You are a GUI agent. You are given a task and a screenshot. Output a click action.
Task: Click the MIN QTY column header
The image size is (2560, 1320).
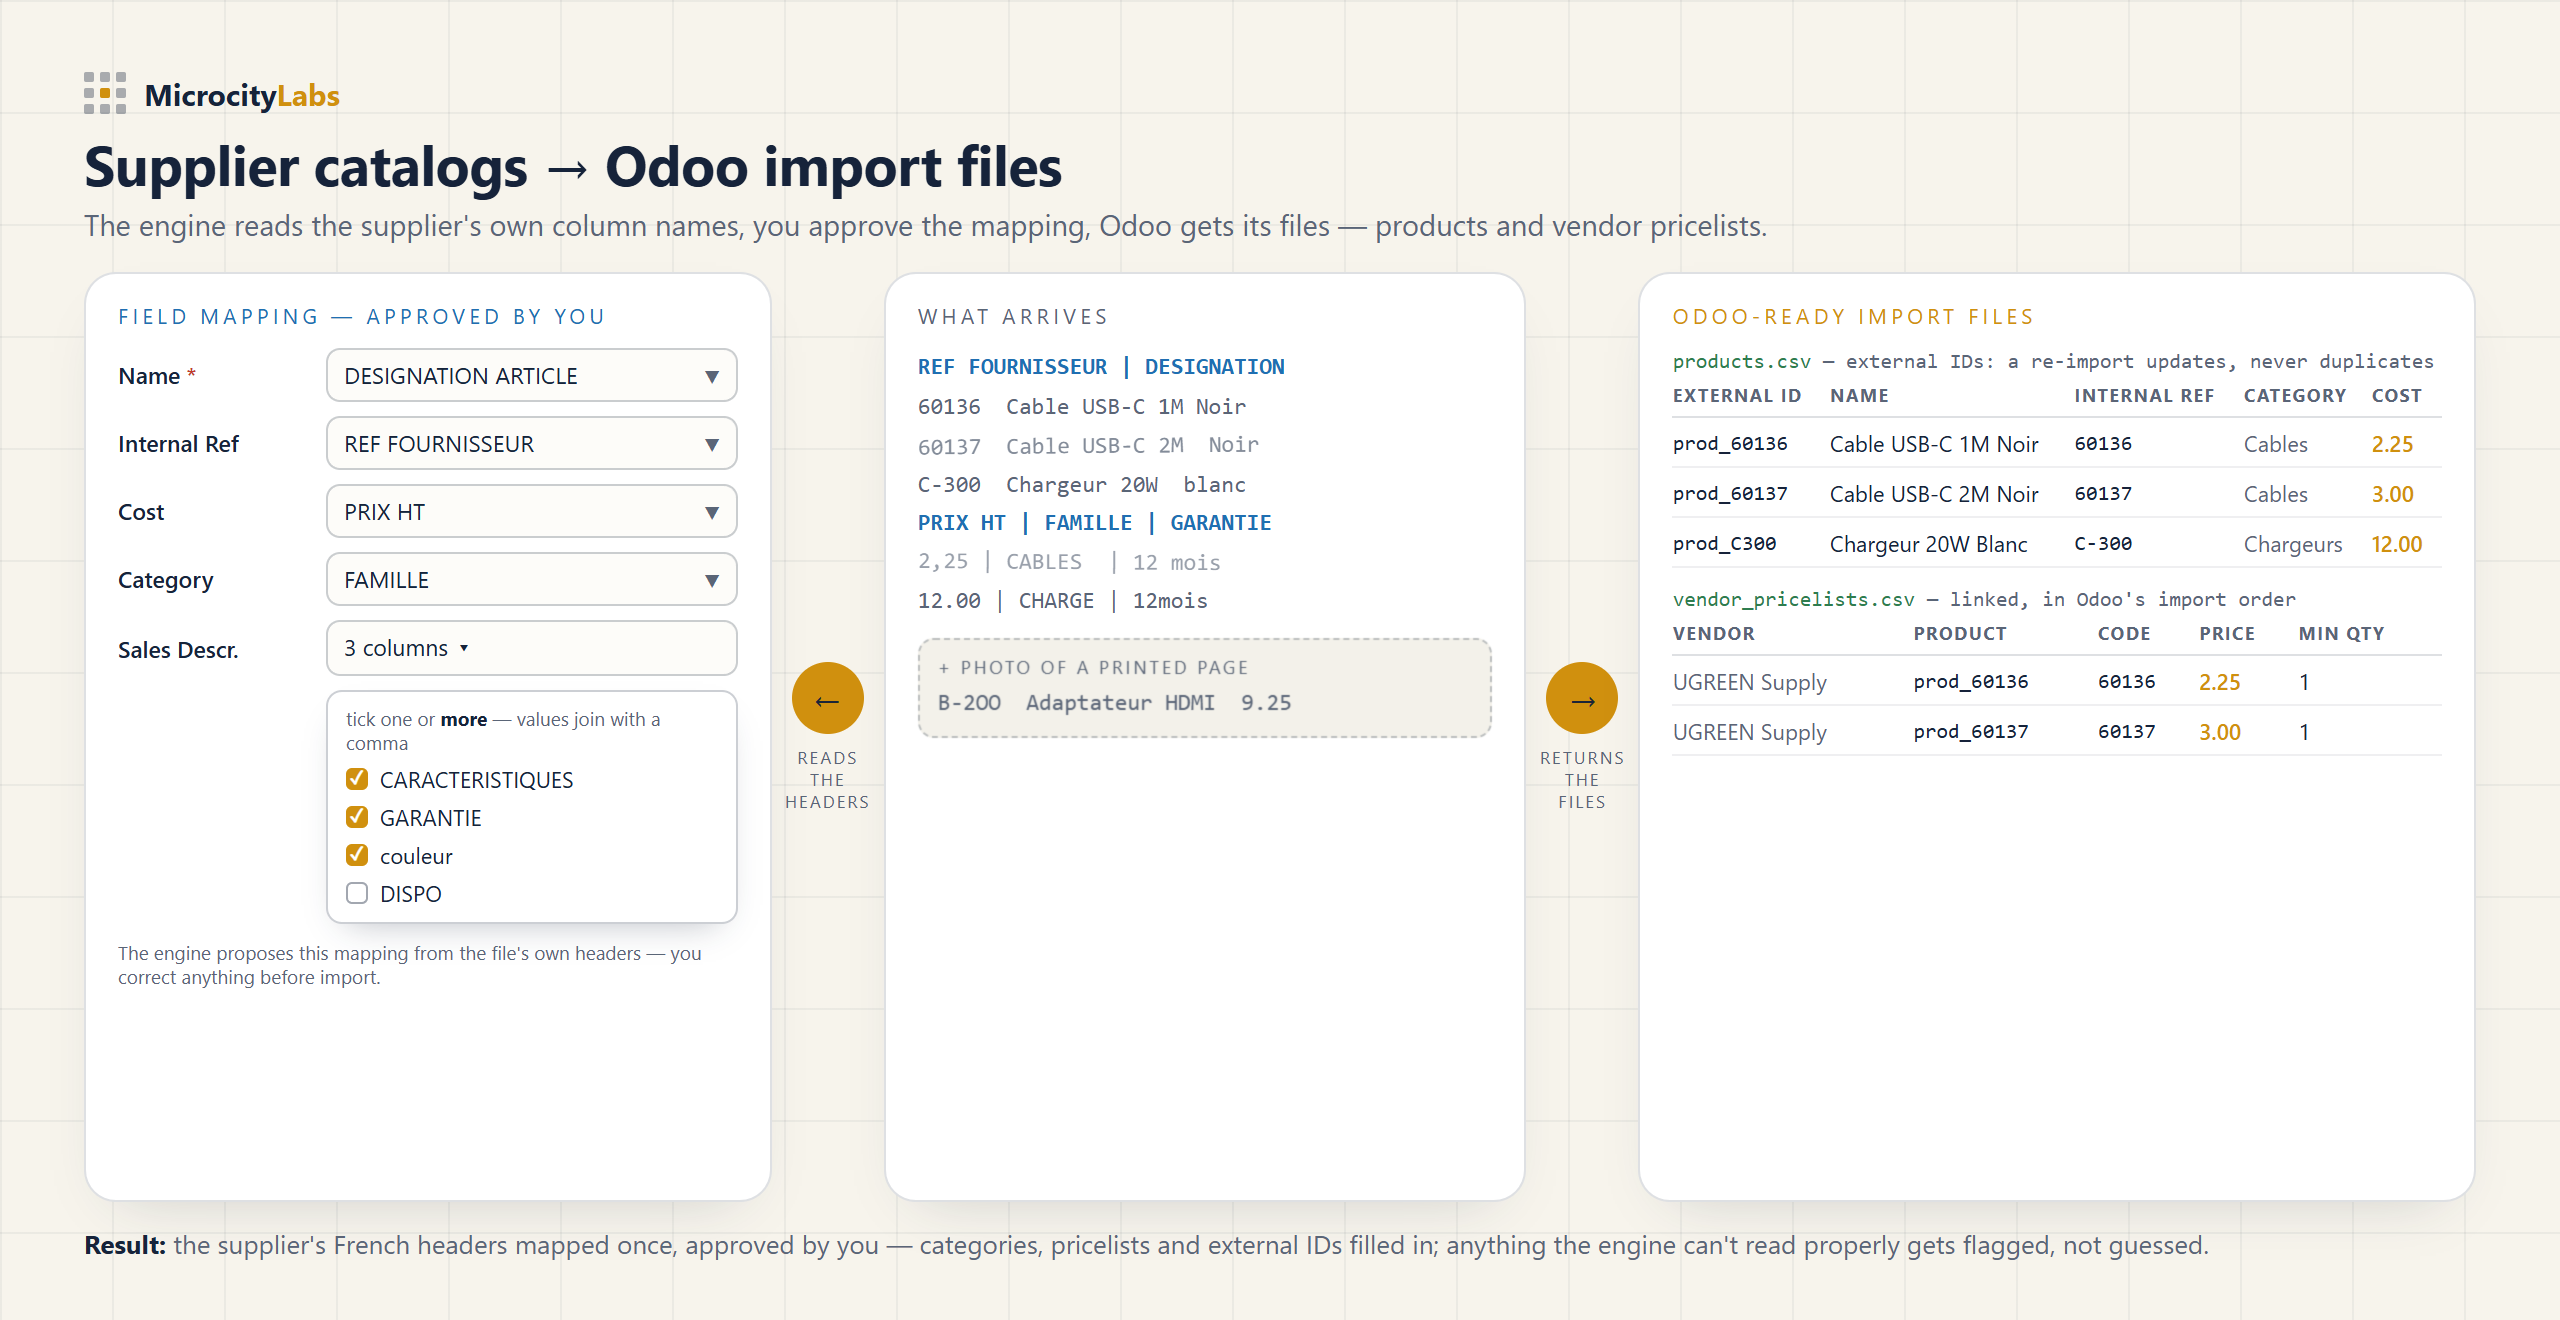[2341, 633]
